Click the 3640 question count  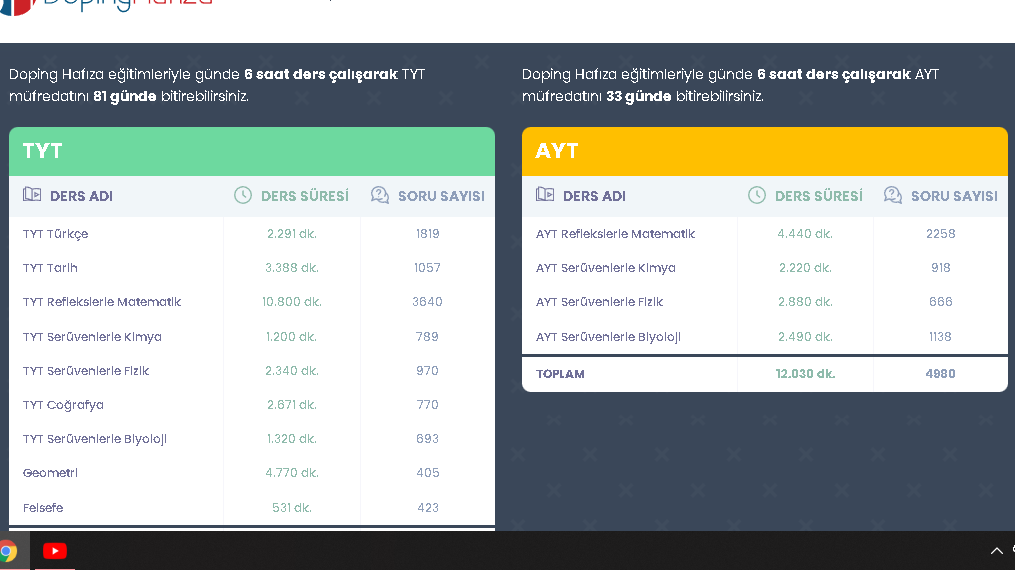tap(427, 302)
